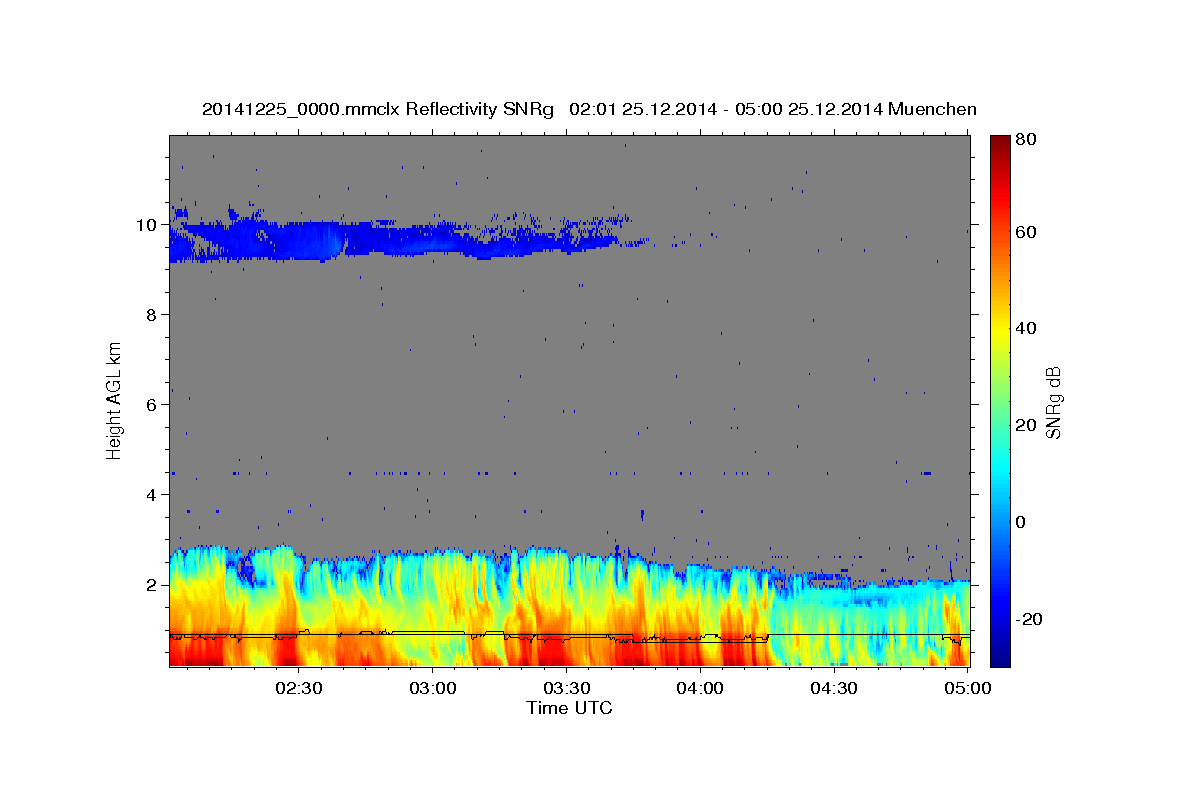This screenshot has height=800, width=1200.
Task: Click the plot title text starting with 20141225_0000.mmclx
Action: [x=589, y=109]
